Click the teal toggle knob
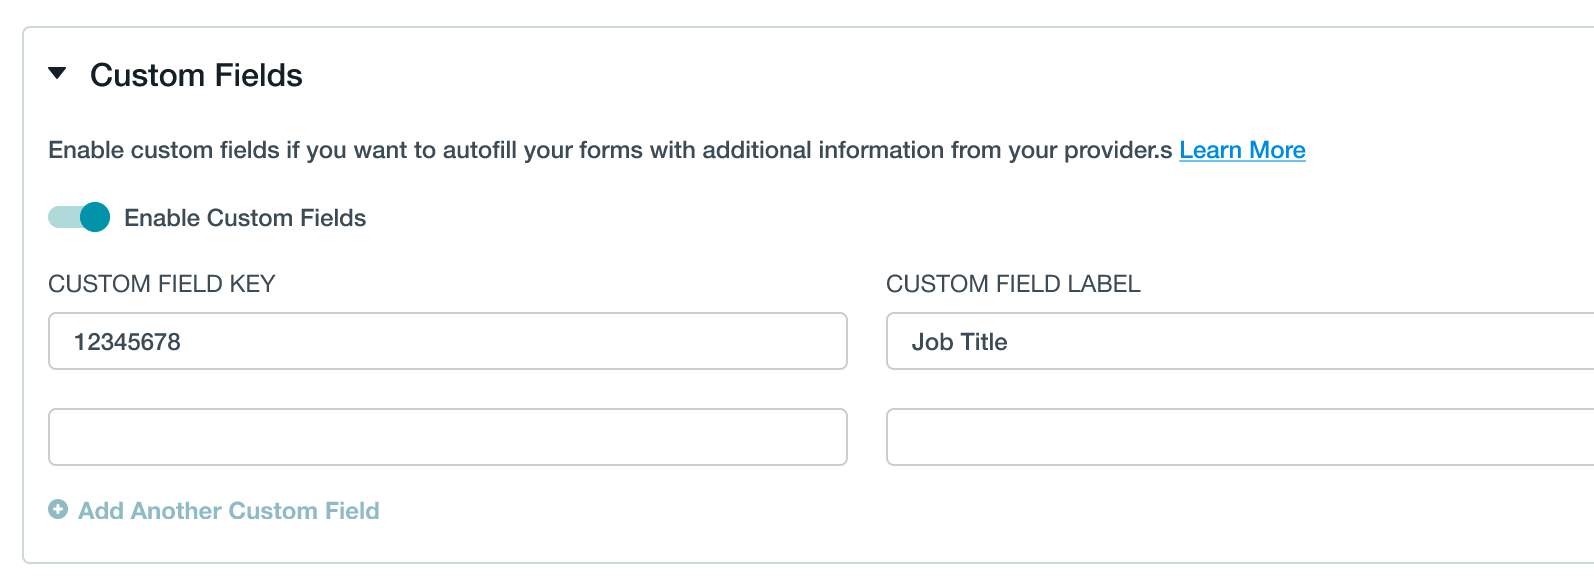 95,217
